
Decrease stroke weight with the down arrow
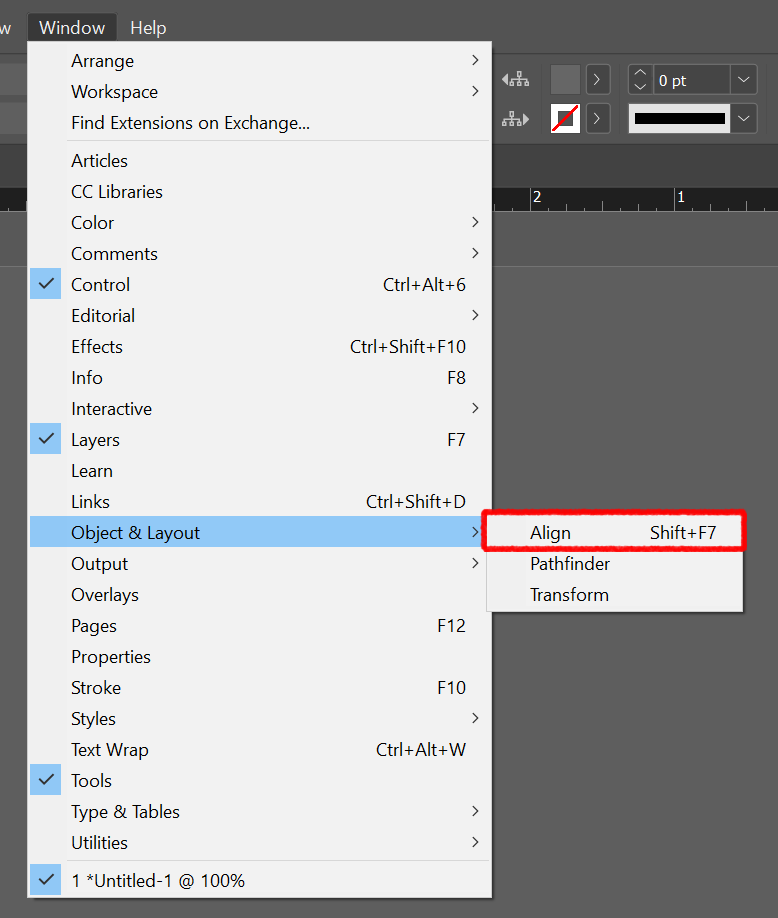[640, 87]
